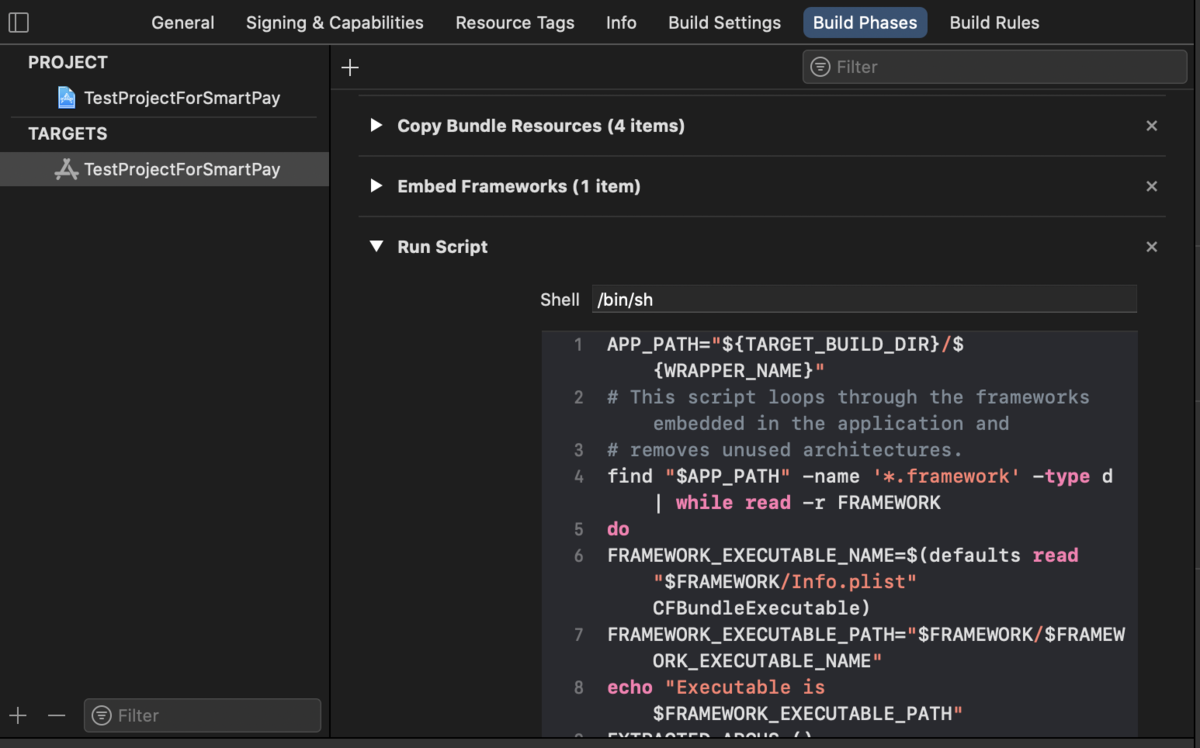1200x748 pixels.
Task: Click the add target plus button
Action: (18, 715)
